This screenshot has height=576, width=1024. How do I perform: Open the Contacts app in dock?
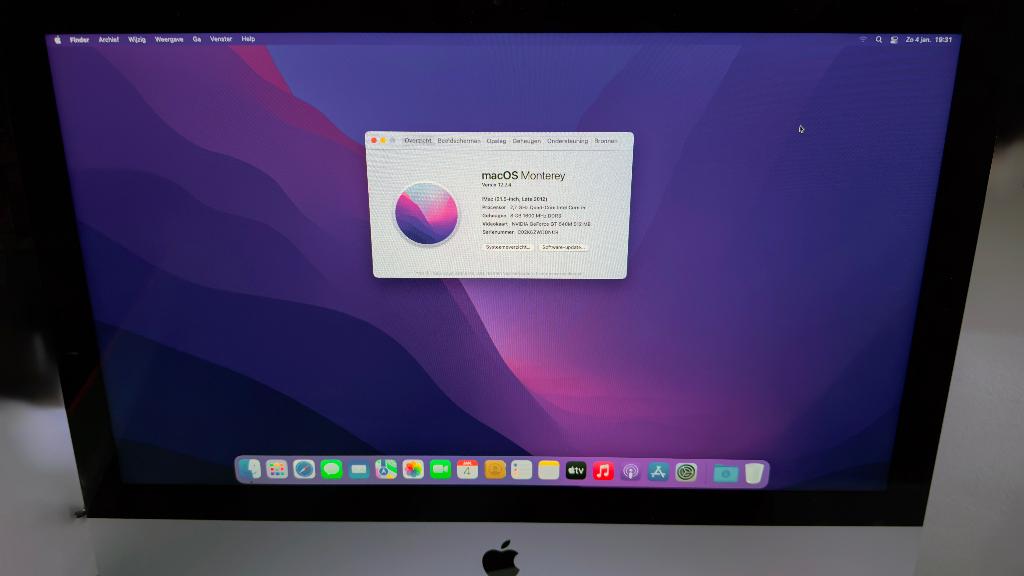coord(495,470)
